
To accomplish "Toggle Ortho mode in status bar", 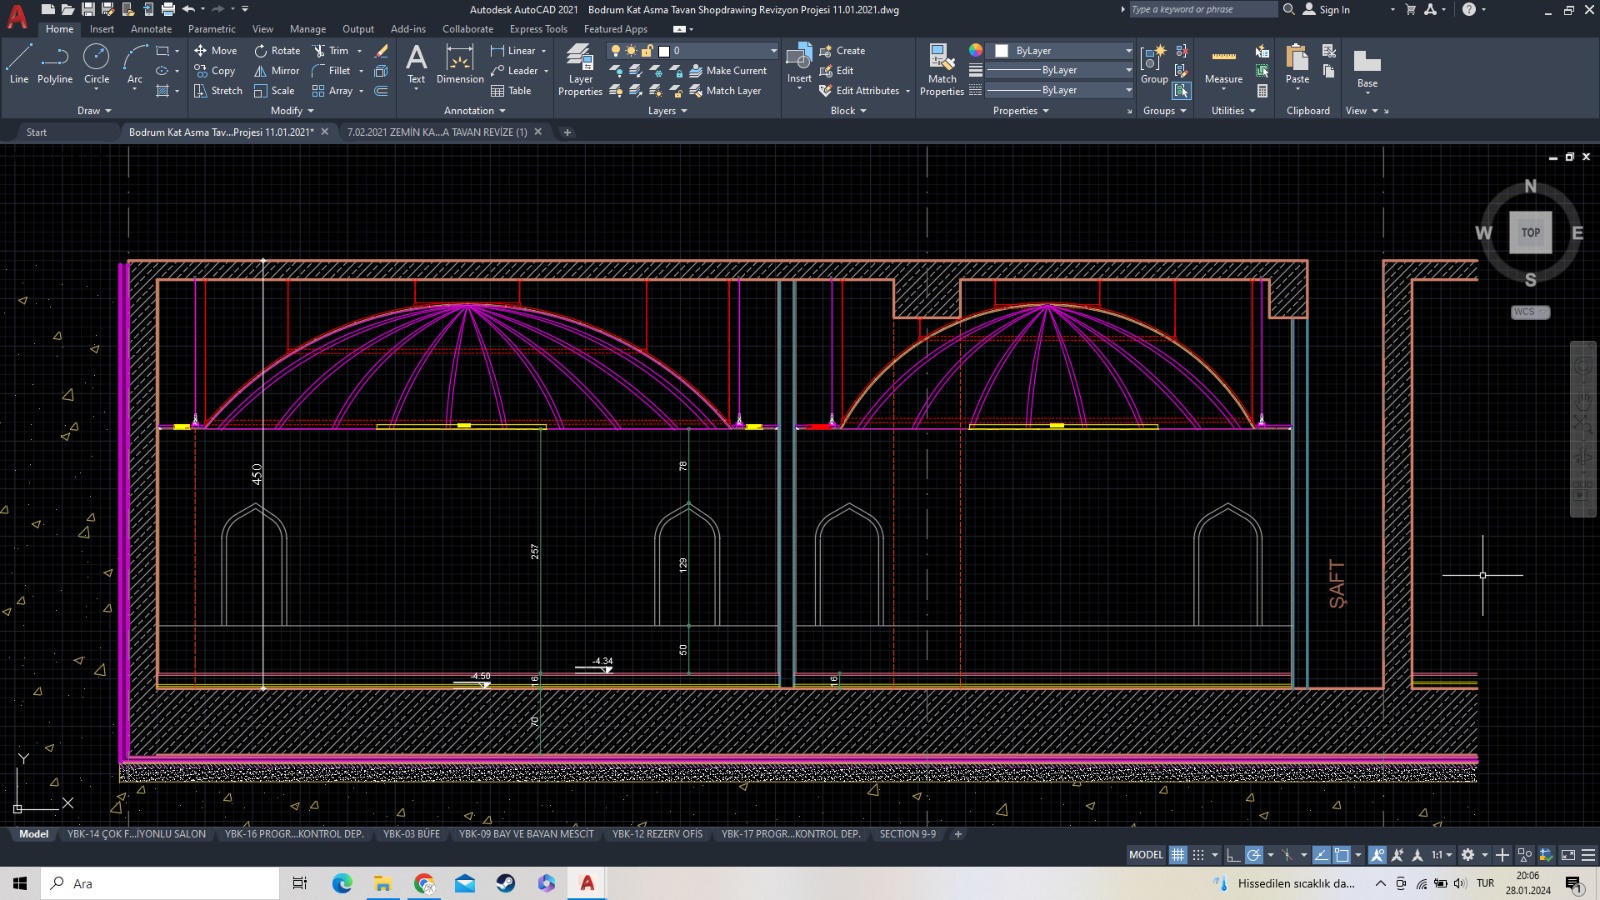I will (1233, 855).
